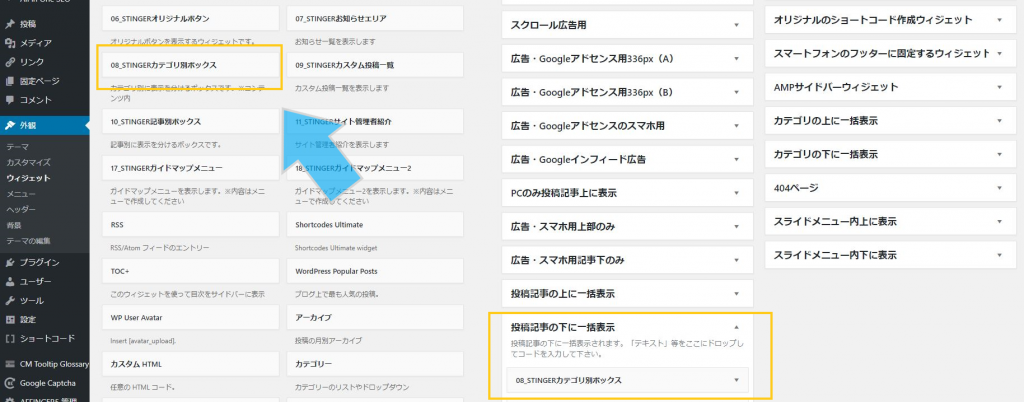Collapse the 投稿記事の下に一括表示 area
Screen dimensions: 1024x402
[x=736, y=327]
